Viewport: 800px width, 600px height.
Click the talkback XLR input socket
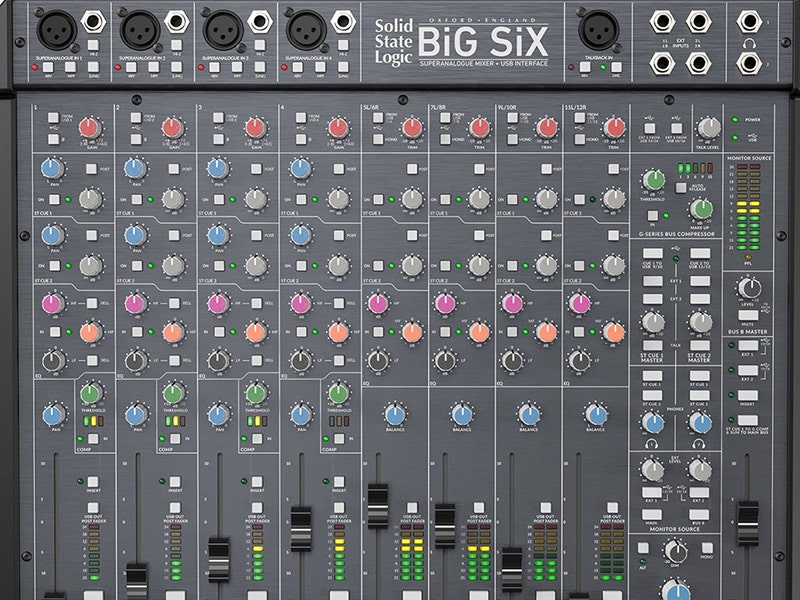pos(598,29)
